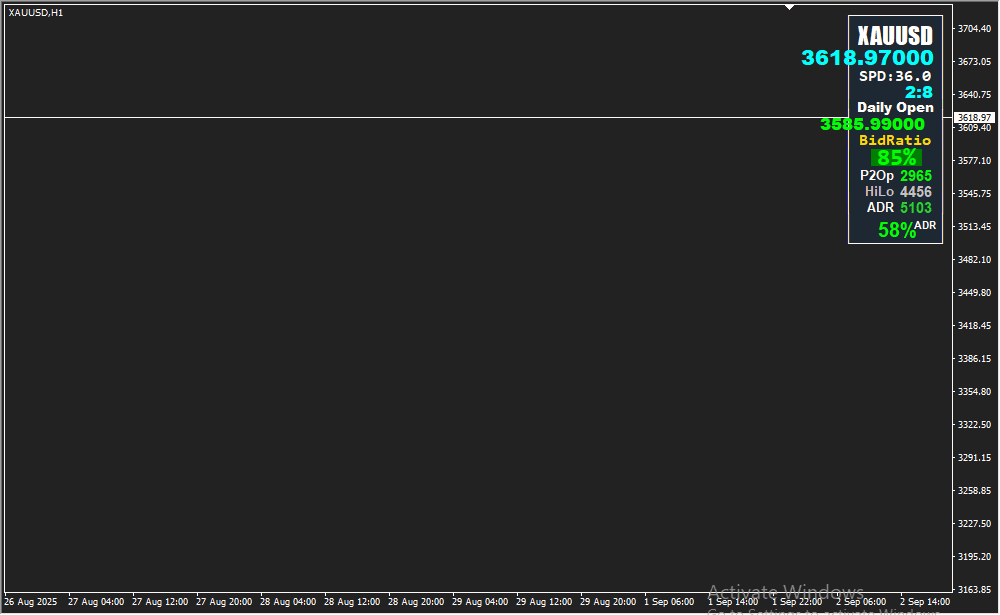The height and width of the screenshot is (615, 1000).
Task: Click the 26 Aug 2025 date on time axis
Action: [31, 602]
